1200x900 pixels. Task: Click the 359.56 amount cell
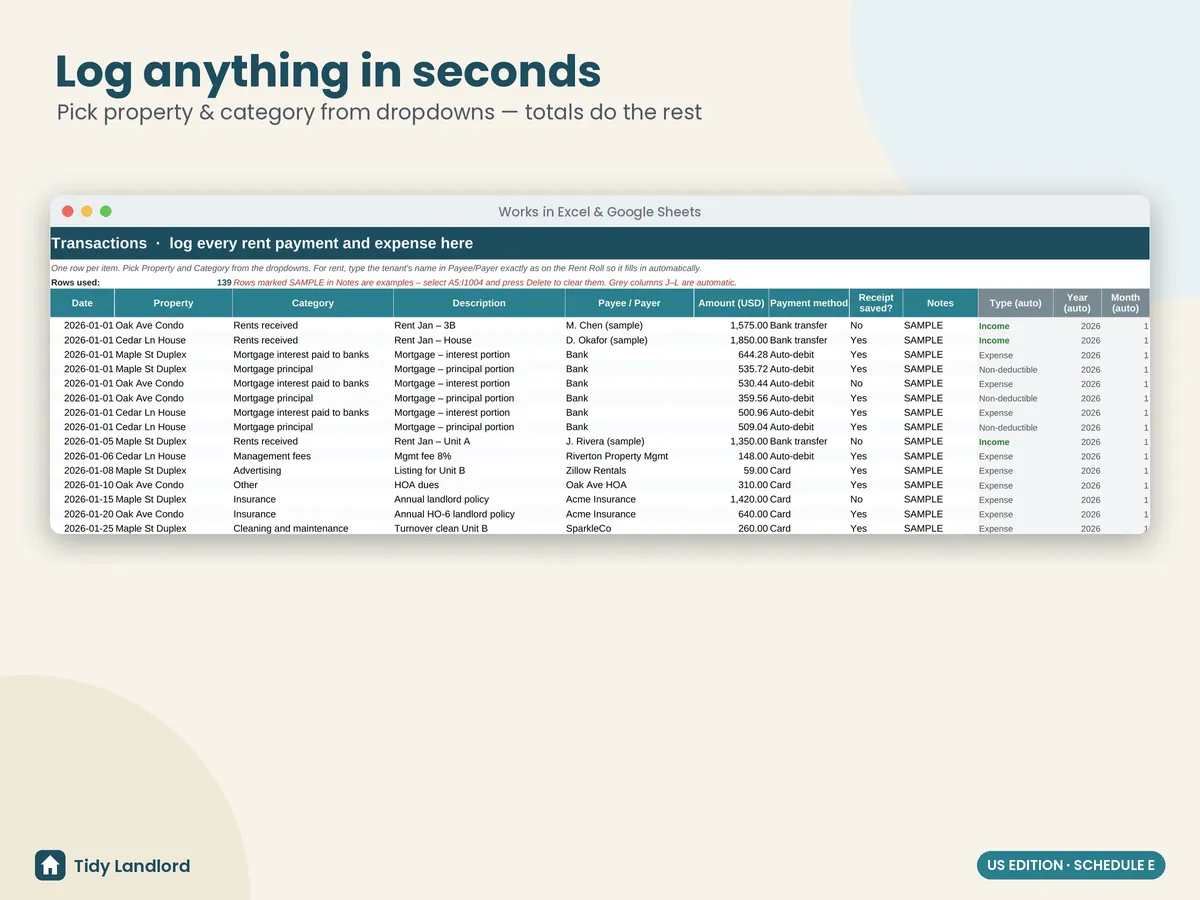(x=731, y=398)
